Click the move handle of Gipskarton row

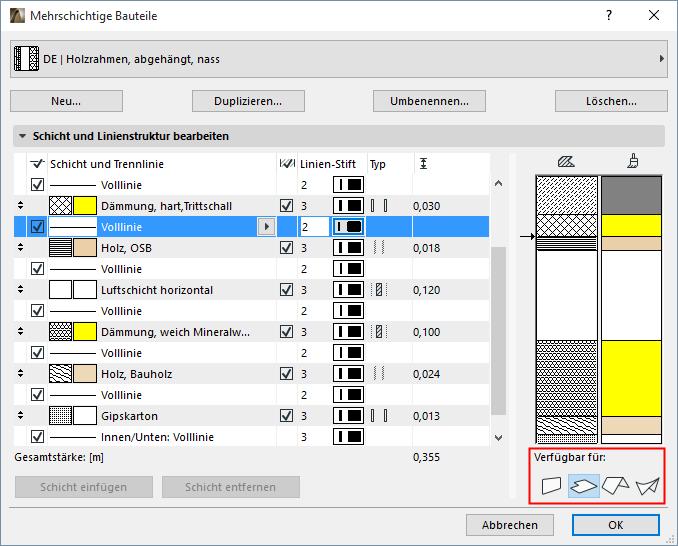tap(20, 416)
